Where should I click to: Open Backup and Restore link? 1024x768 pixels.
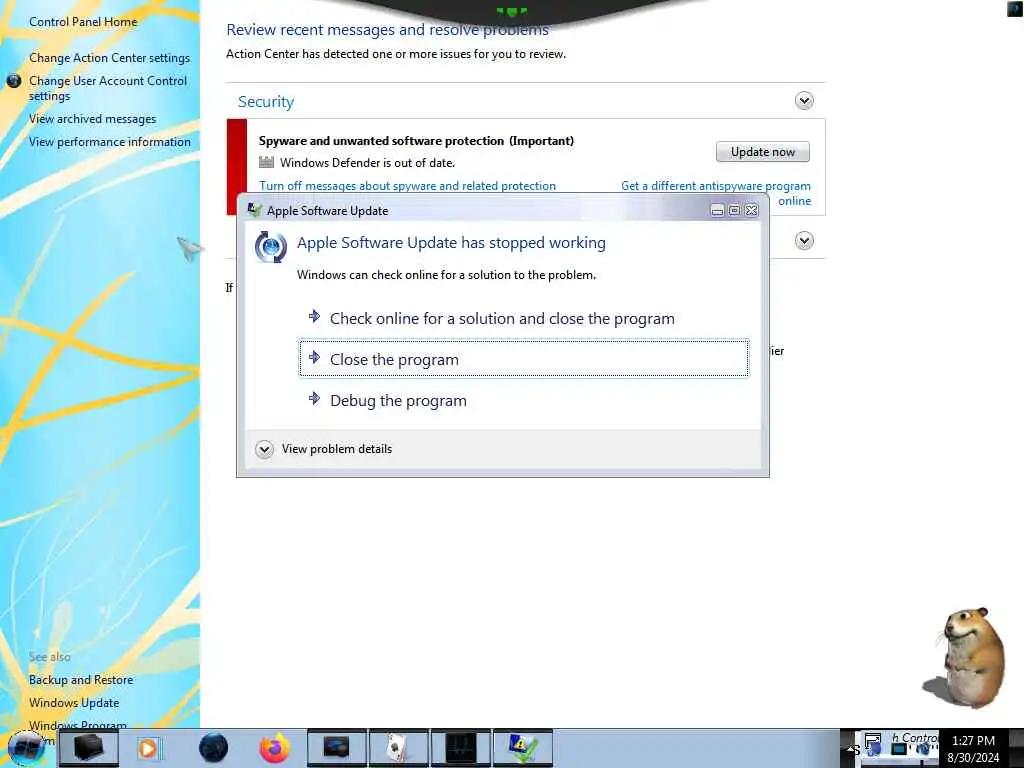81,679
